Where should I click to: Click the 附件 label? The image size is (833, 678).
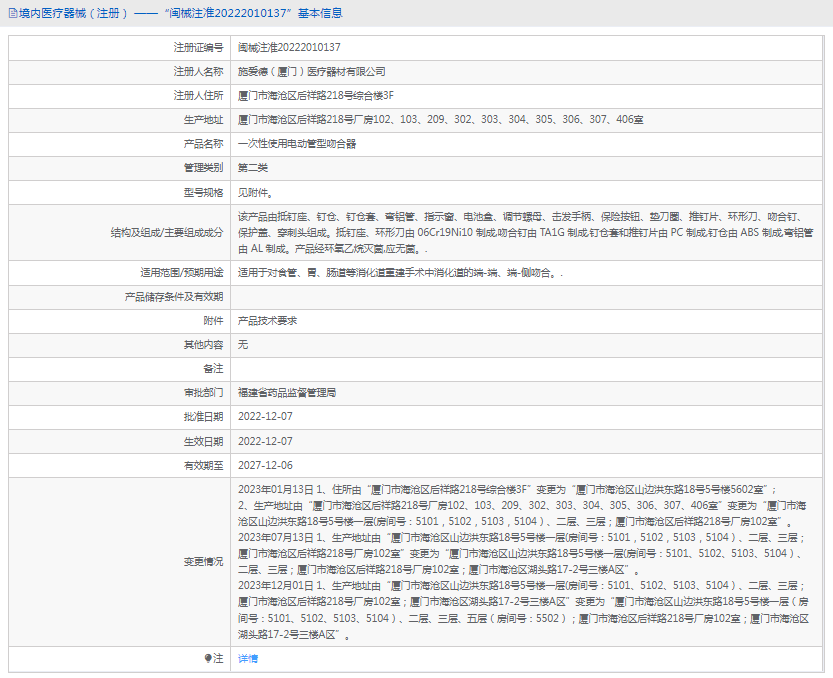point(214,321)
